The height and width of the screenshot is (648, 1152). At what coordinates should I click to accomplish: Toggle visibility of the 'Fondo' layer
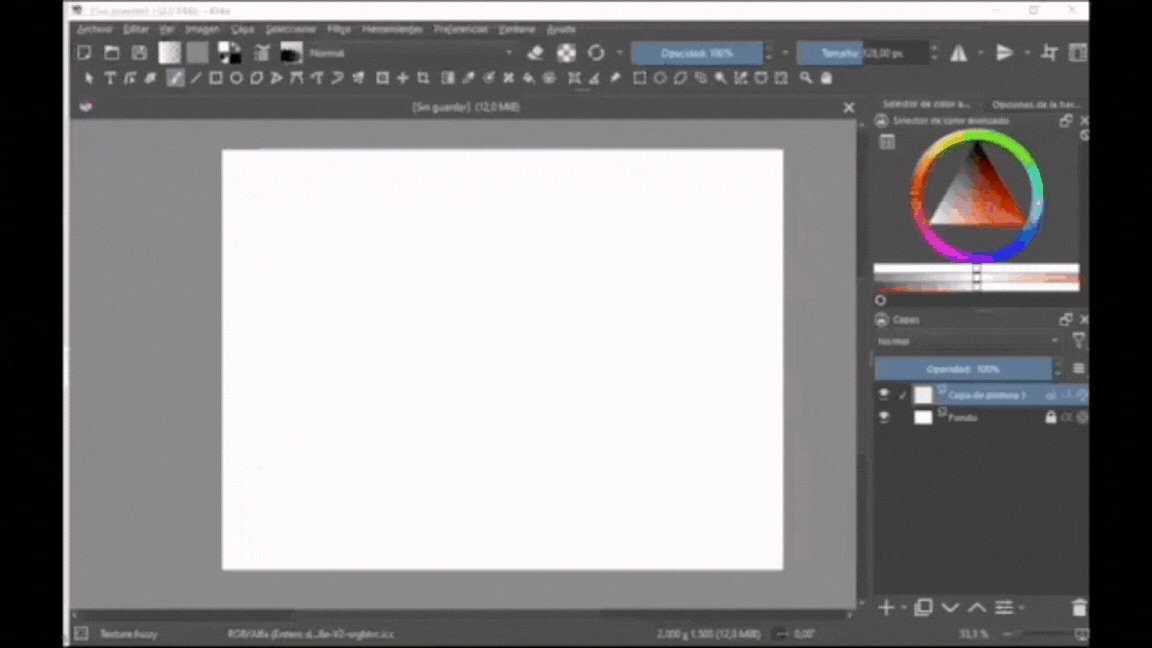tap(884, 418)
